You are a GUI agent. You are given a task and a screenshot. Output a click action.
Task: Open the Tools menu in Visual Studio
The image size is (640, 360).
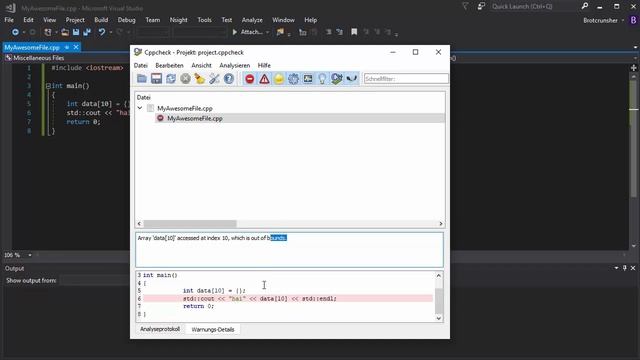(204, 20)
